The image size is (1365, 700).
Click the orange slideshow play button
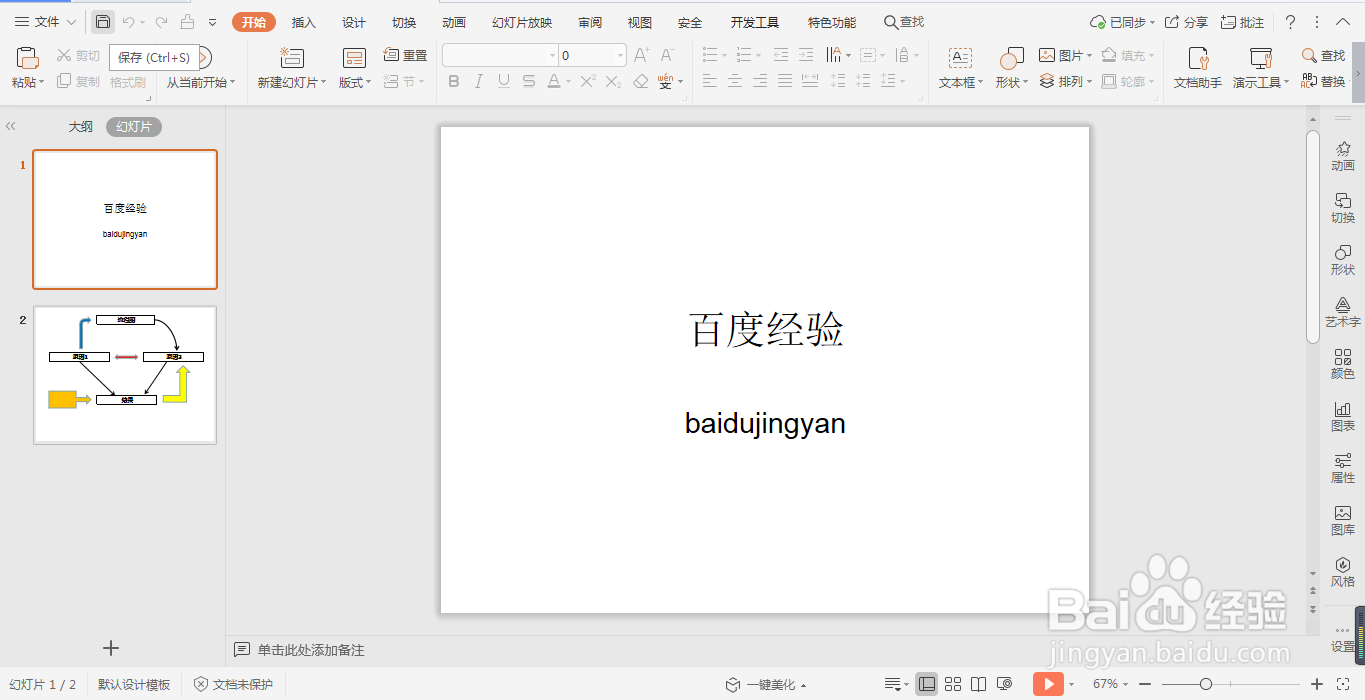(x=1048, y=684)
